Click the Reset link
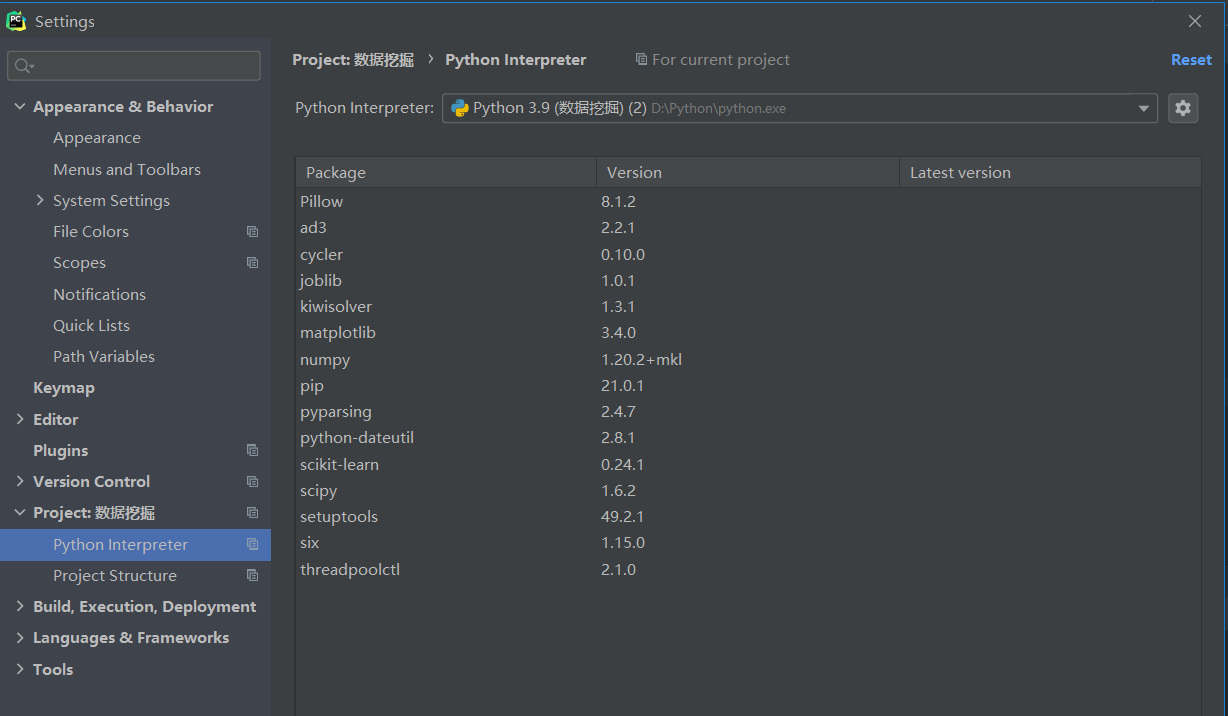This screenshot has height=716, width=1228. [x=1191, y=60]
